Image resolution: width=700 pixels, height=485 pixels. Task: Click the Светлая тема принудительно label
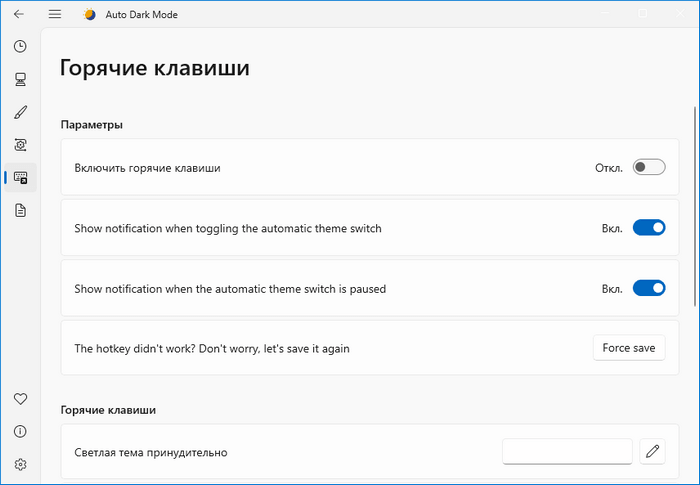(x=150, y=452)
